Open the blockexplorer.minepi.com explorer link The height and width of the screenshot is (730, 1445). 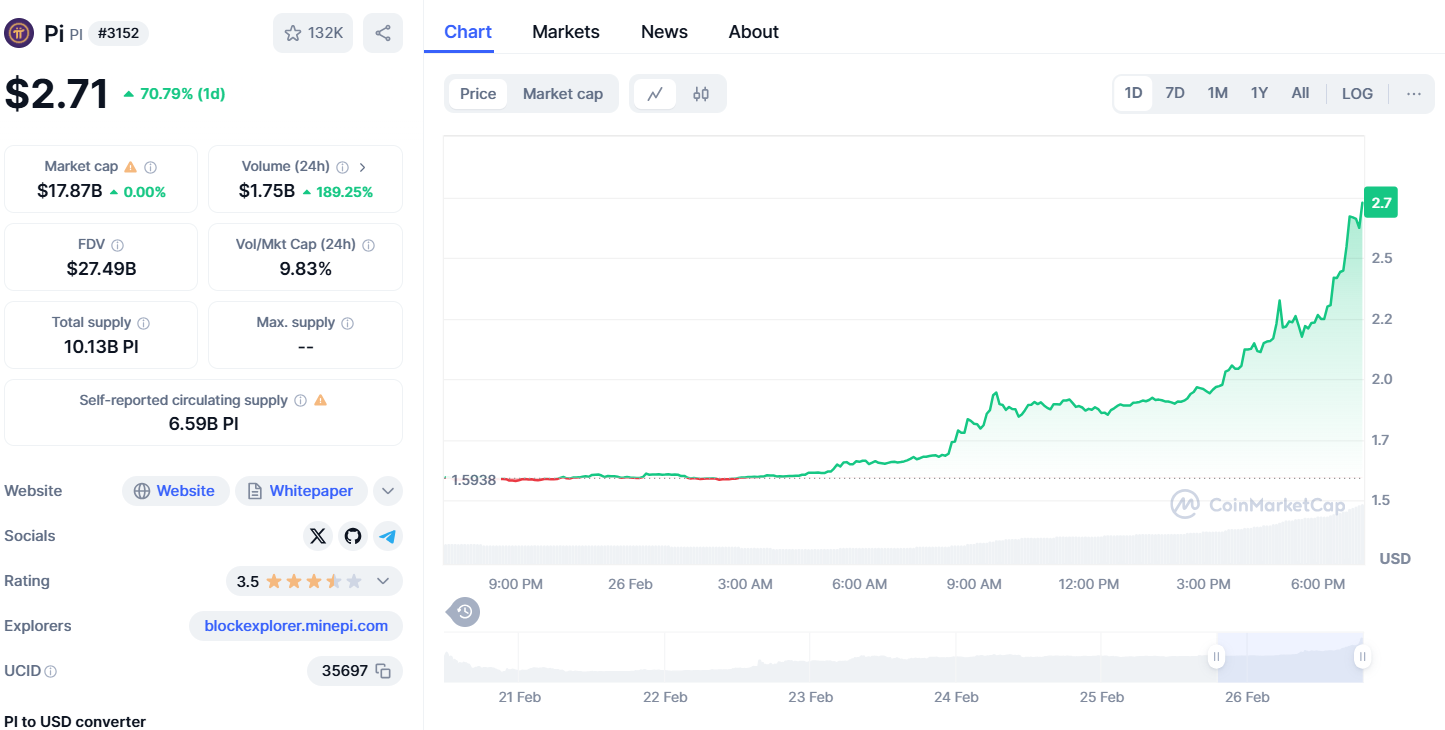tap(296, 626)
